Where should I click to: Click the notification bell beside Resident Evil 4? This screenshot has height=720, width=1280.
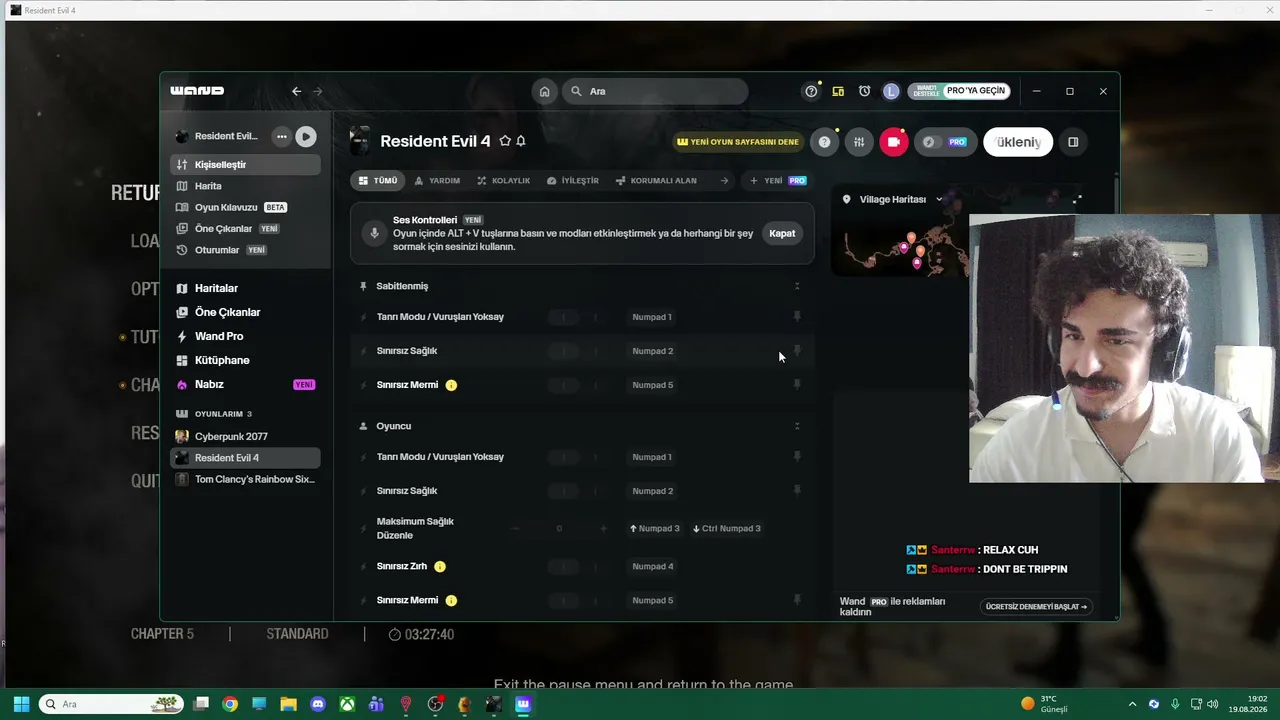tap(521, 141)
